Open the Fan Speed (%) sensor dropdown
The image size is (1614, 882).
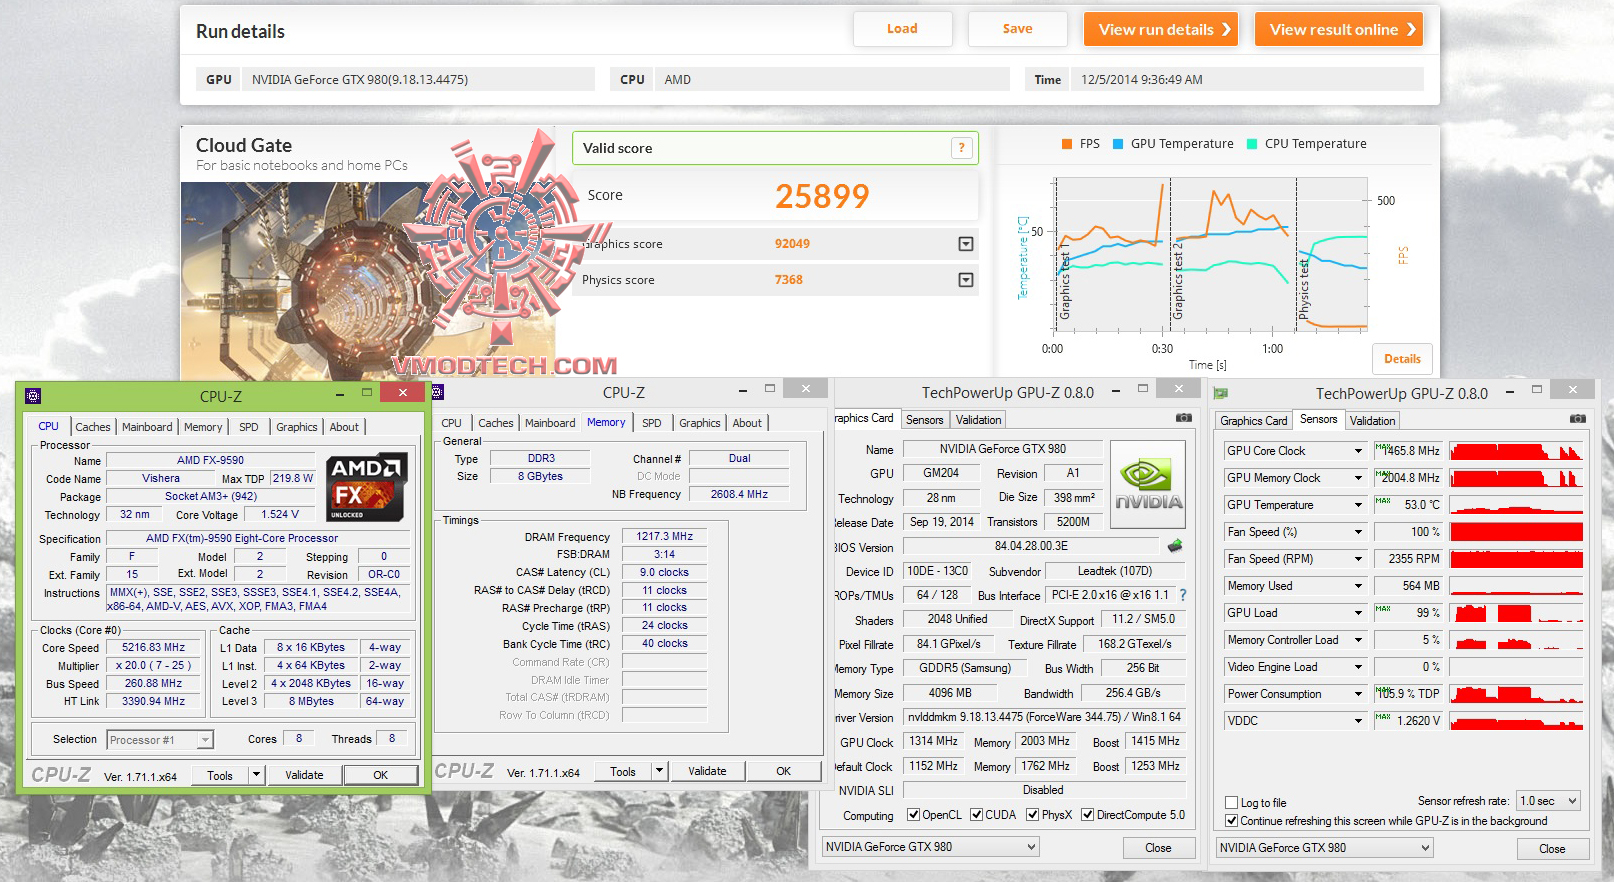click(x=1358, y=532)
